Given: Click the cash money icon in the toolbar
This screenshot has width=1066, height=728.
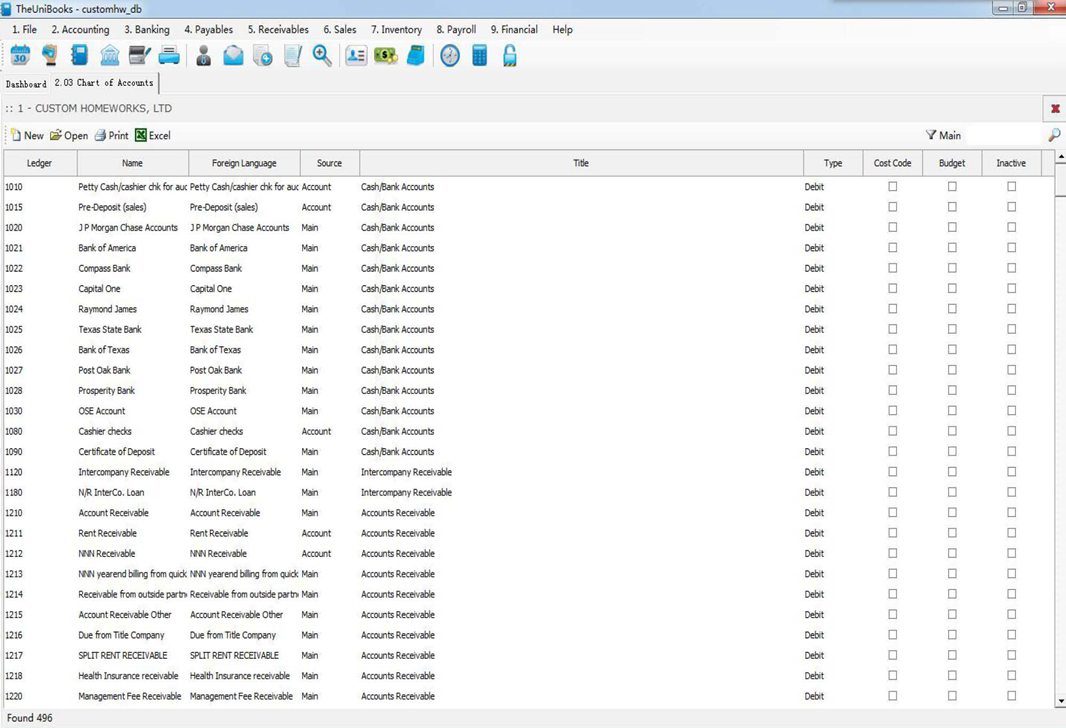Looking at the screenshot, I should (x=385, y=56).
